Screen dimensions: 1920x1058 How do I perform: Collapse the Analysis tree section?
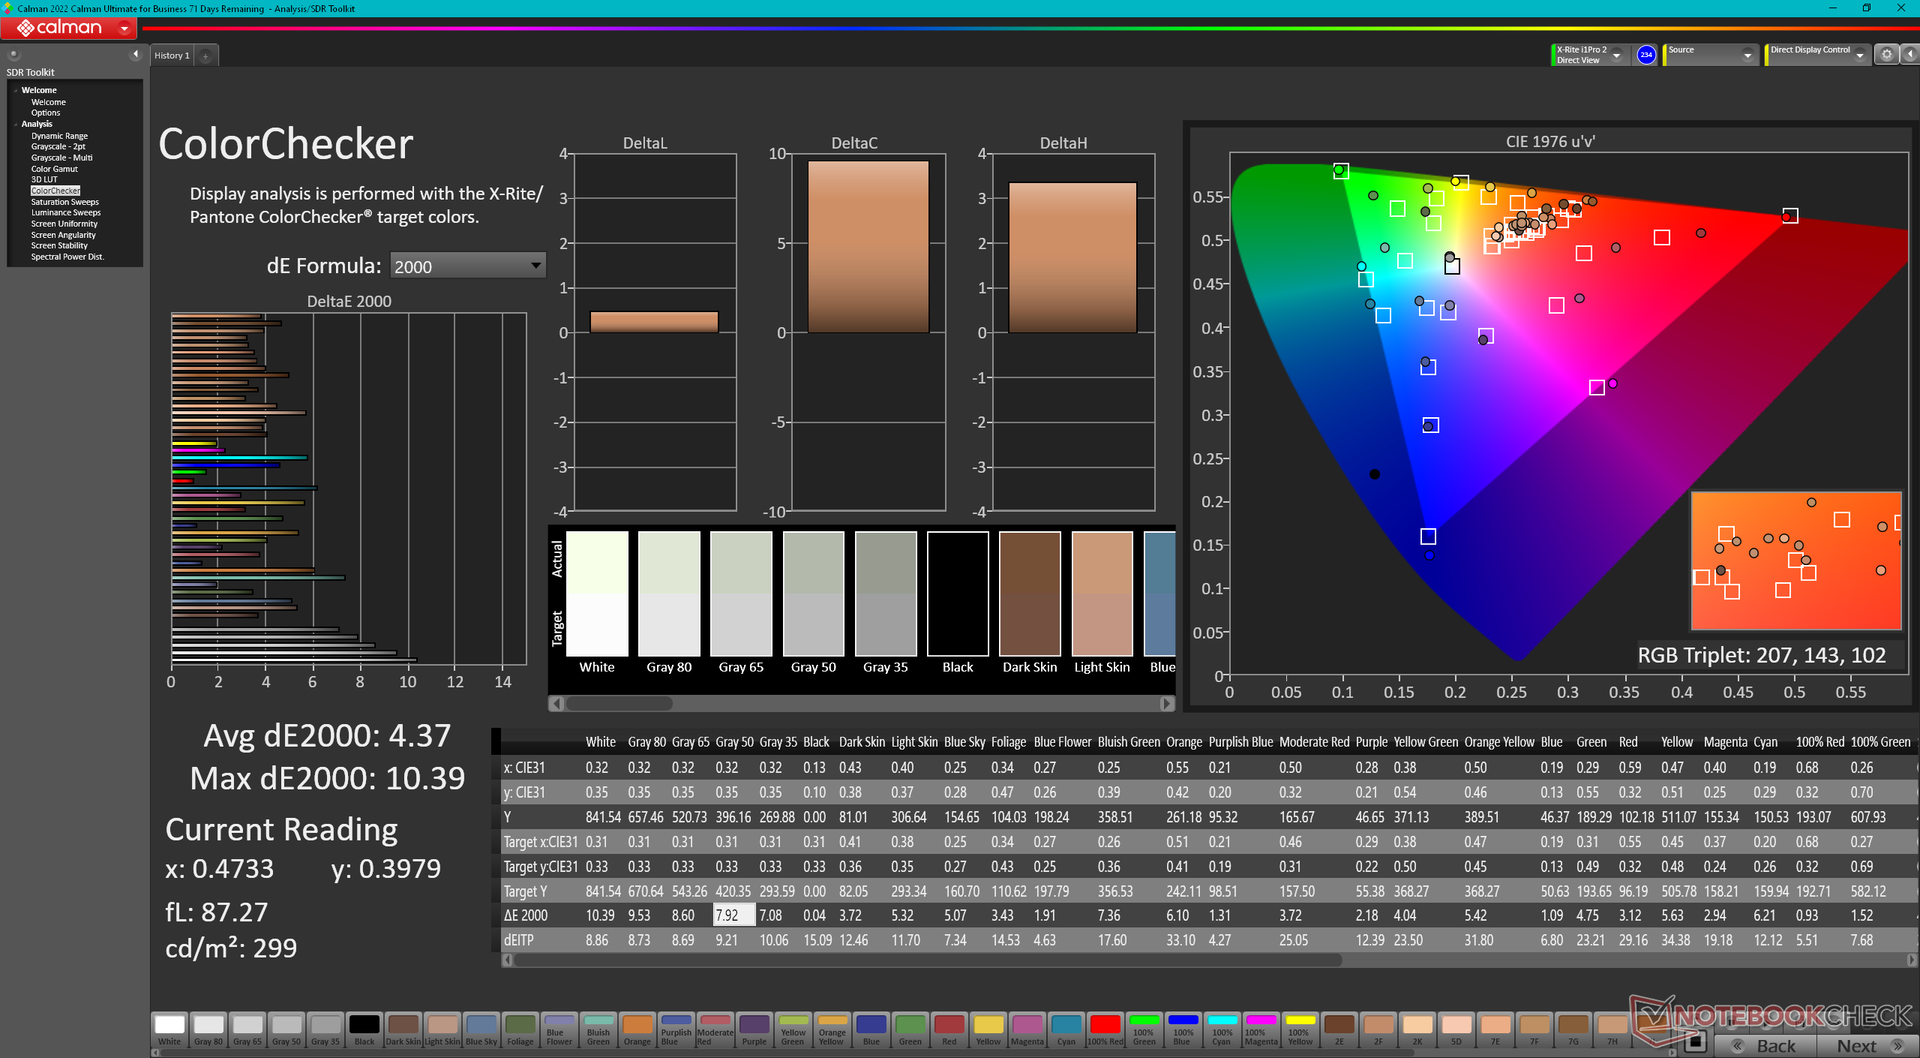point(16,124)
